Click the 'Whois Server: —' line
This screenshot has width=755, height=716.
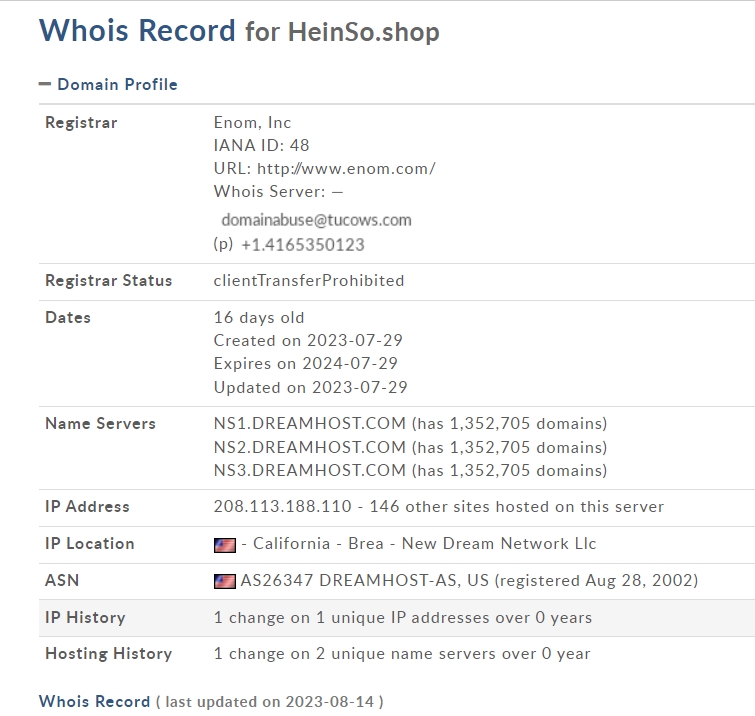[x=278, y=192]
